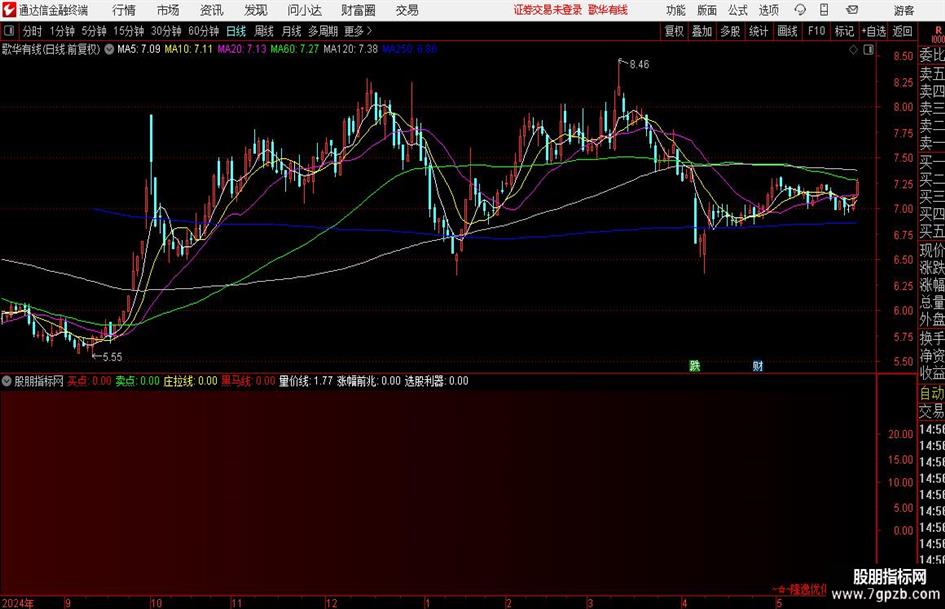This screenshot has height=609, width=945.
Task: Click month 12 on time axis
Action: pyautogui.click(x=331, y=602)
